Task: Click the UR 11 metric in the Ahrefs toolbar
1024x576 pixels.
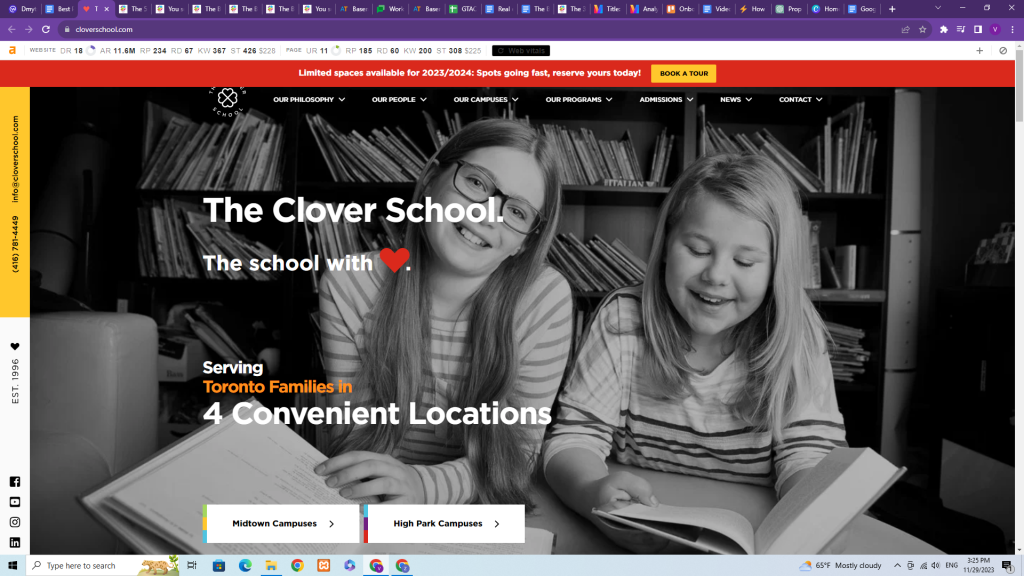Action: [x=317, y=50]
